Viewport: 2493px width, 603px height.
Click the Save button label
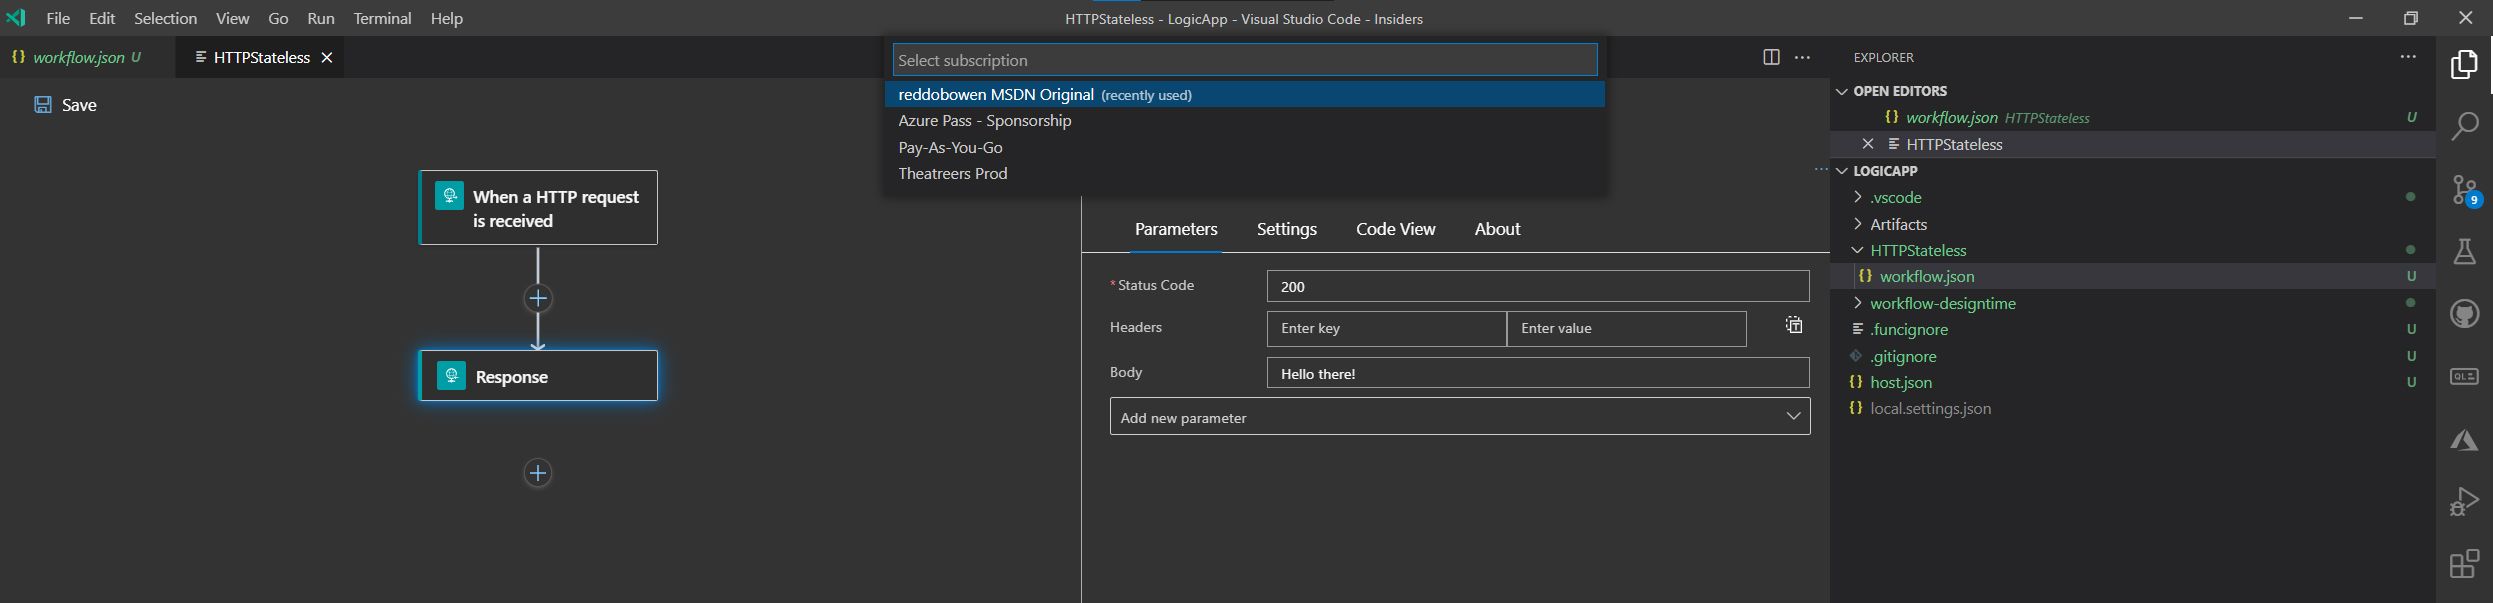[79, 105]
